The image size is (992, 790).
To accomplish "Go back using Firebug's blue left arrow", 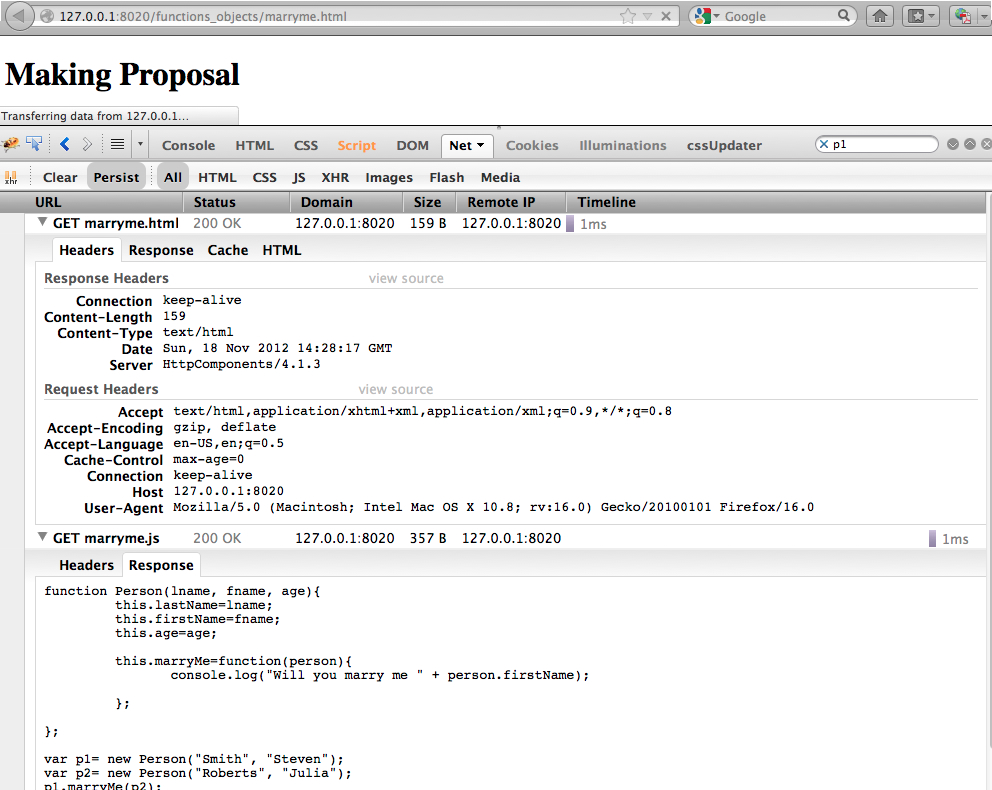I will point(65,145).
